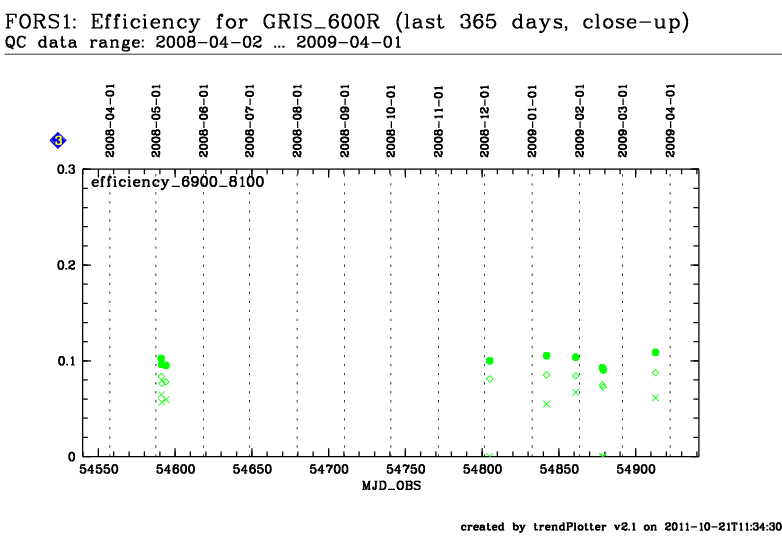Click the green cross marker just after 2009-01-01
Screen dimensions: 782x542
coord(547,404)
